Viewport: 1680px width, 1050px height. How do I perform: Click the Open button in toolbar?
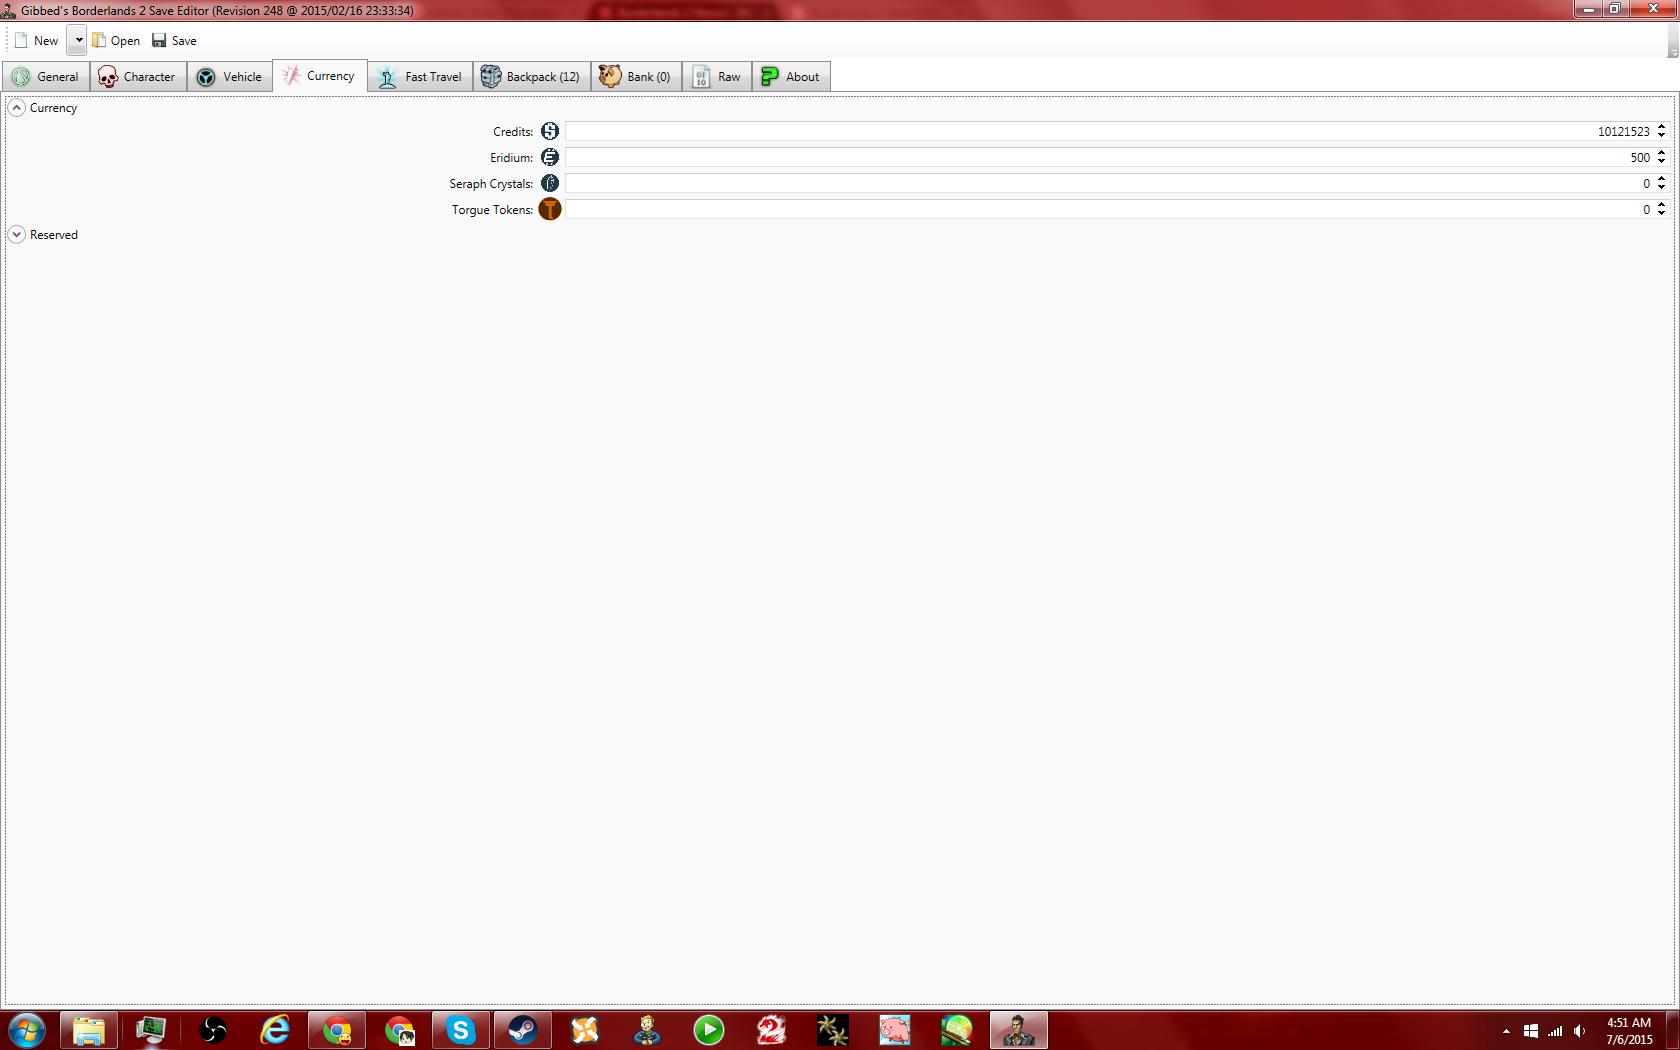(116, 41)
